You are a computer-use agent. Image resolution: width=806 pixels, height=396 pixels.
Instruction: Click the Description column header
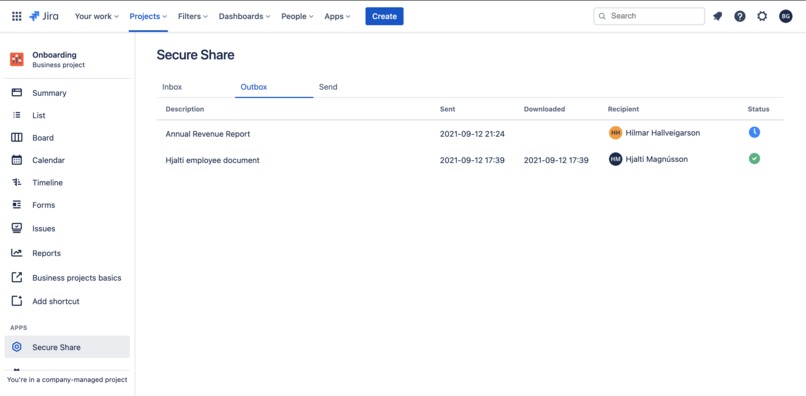coord(185,109)
